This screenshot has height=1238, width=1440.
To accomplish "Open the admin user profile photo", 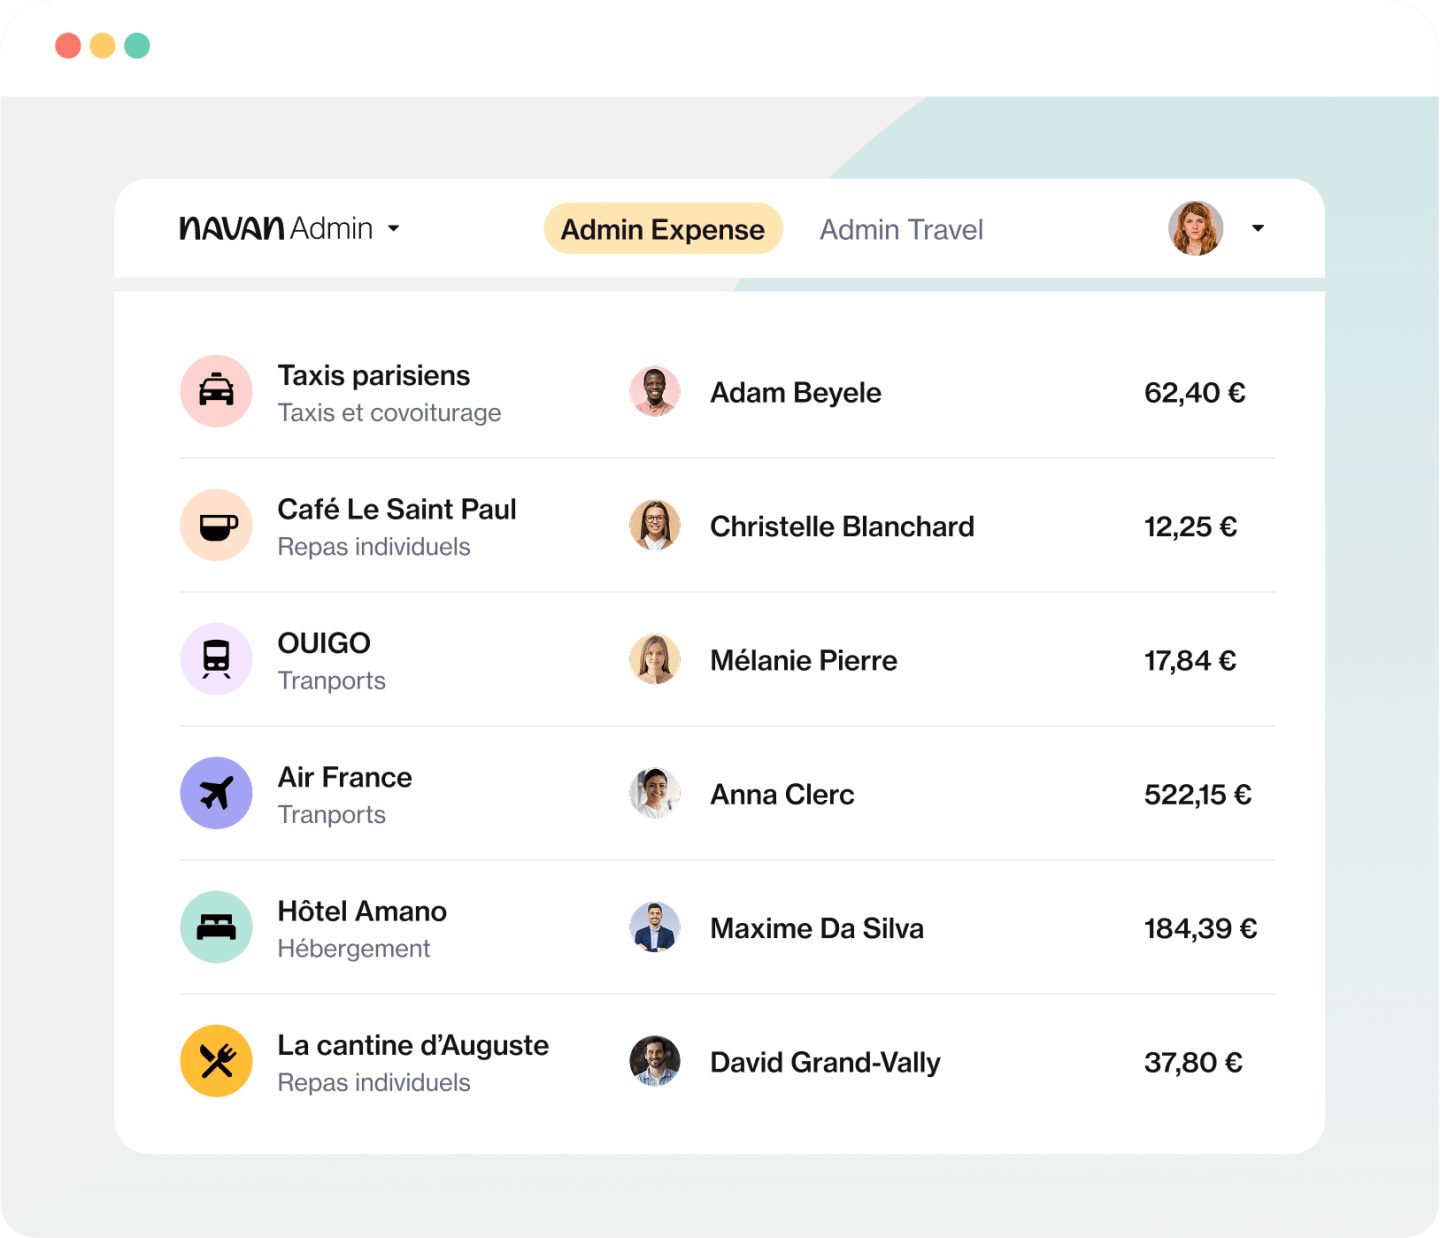I will pyautogui.click(x=1196, y=228).
